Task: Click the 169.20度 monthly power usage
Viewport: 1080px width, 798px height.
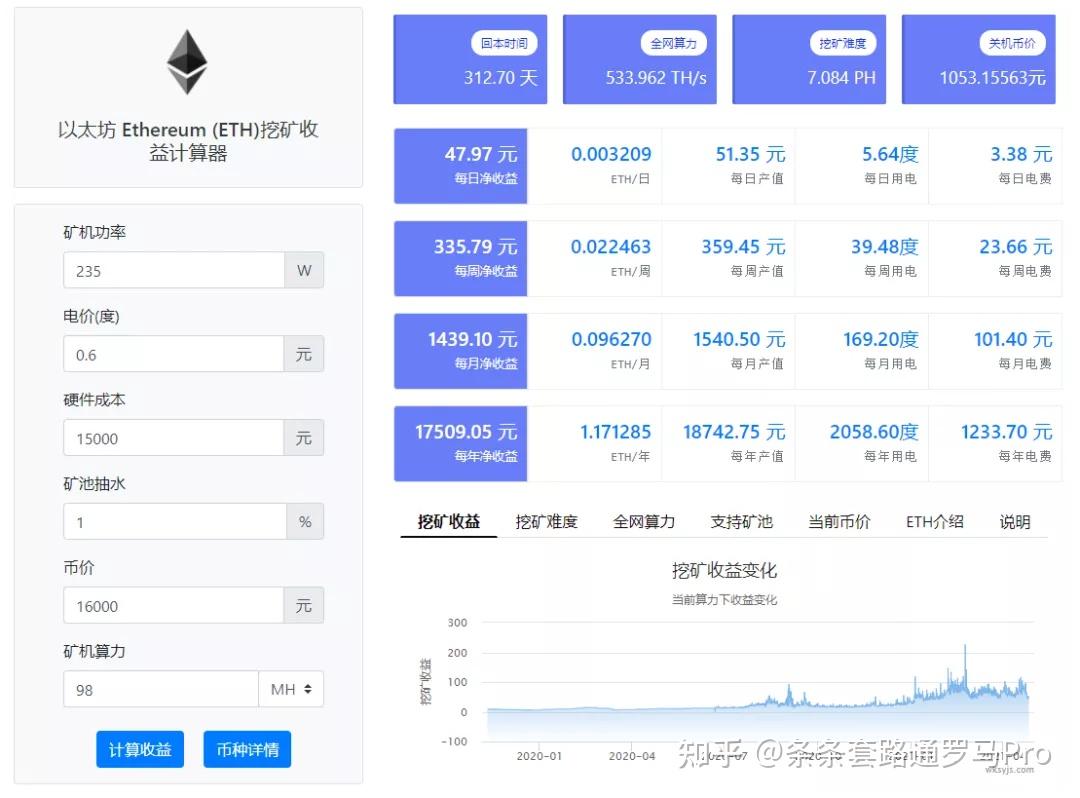Action: tap(881, 339)
